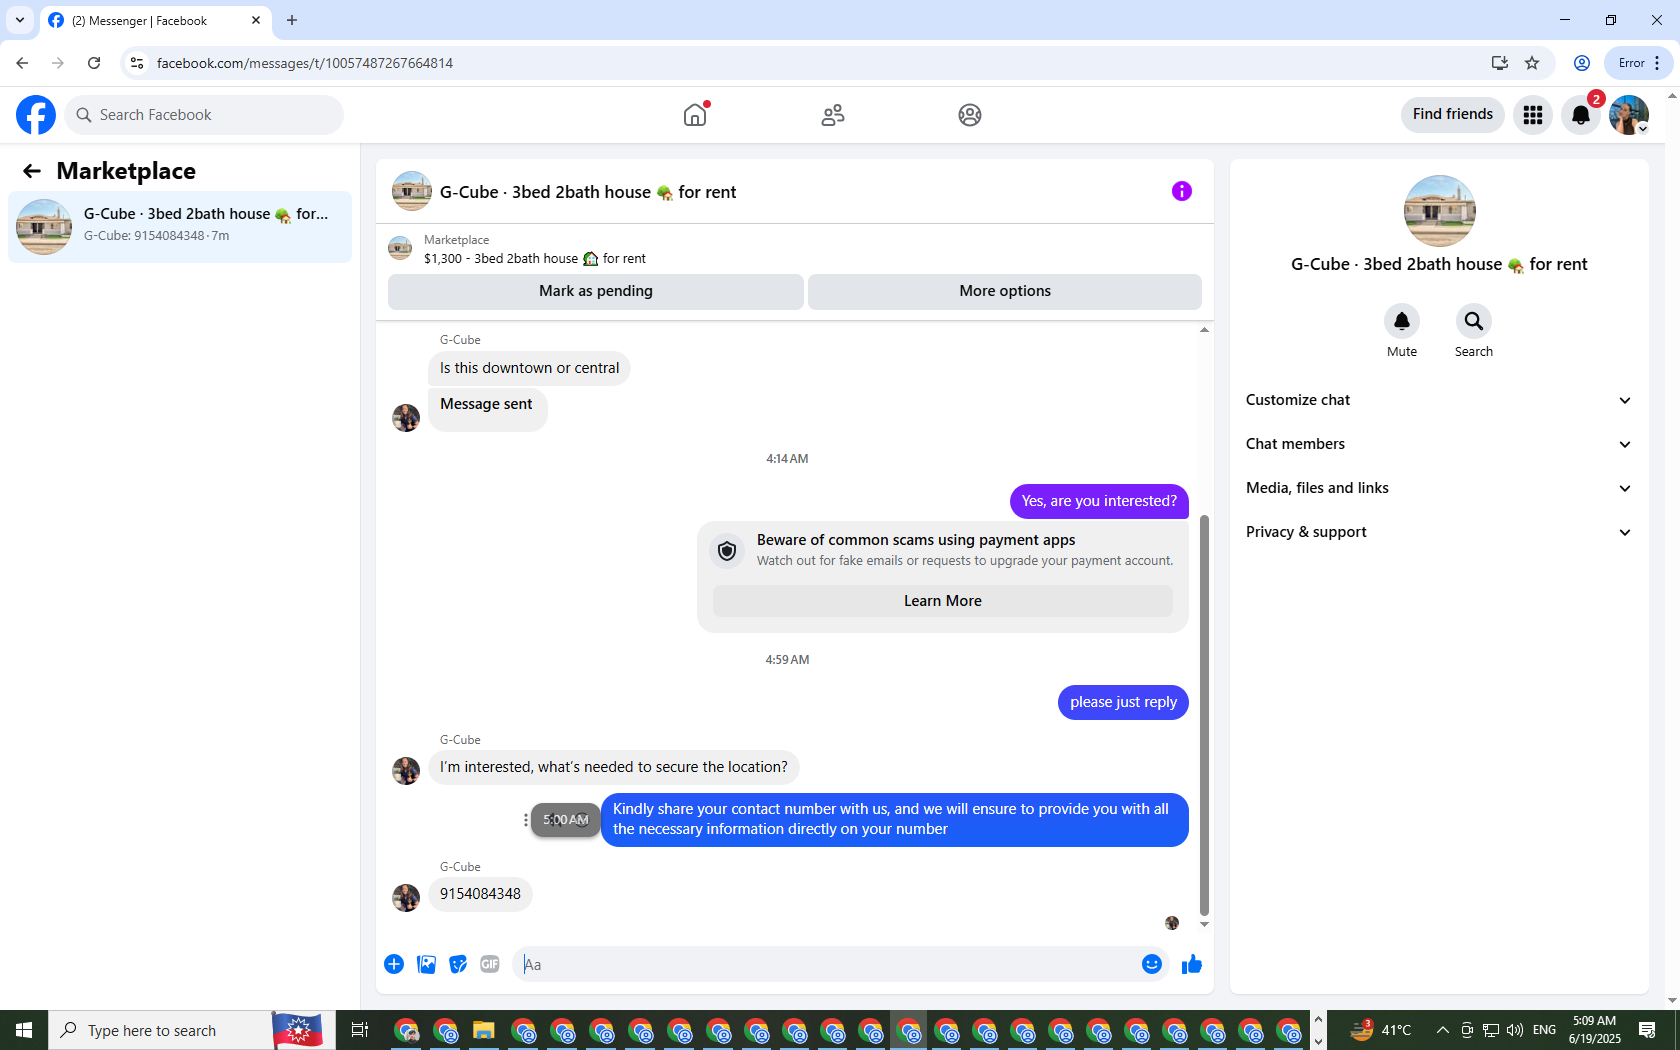The image size is (1680, 1050).
Task: Mute this conversation using the bell icon
Action: pyautogui.click(x=1402, y=321)
